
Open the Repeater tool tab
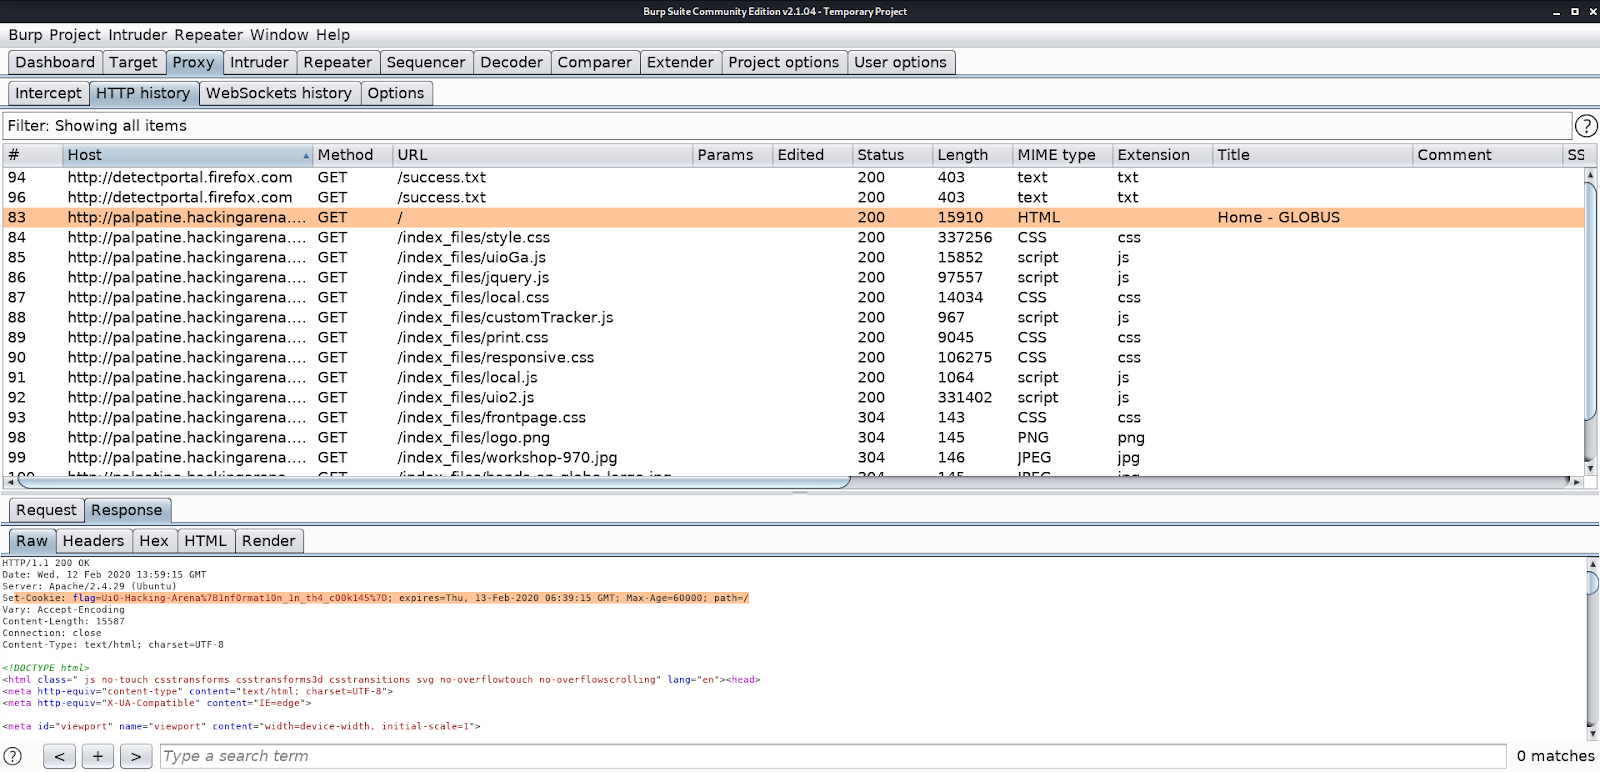point(337,62)
